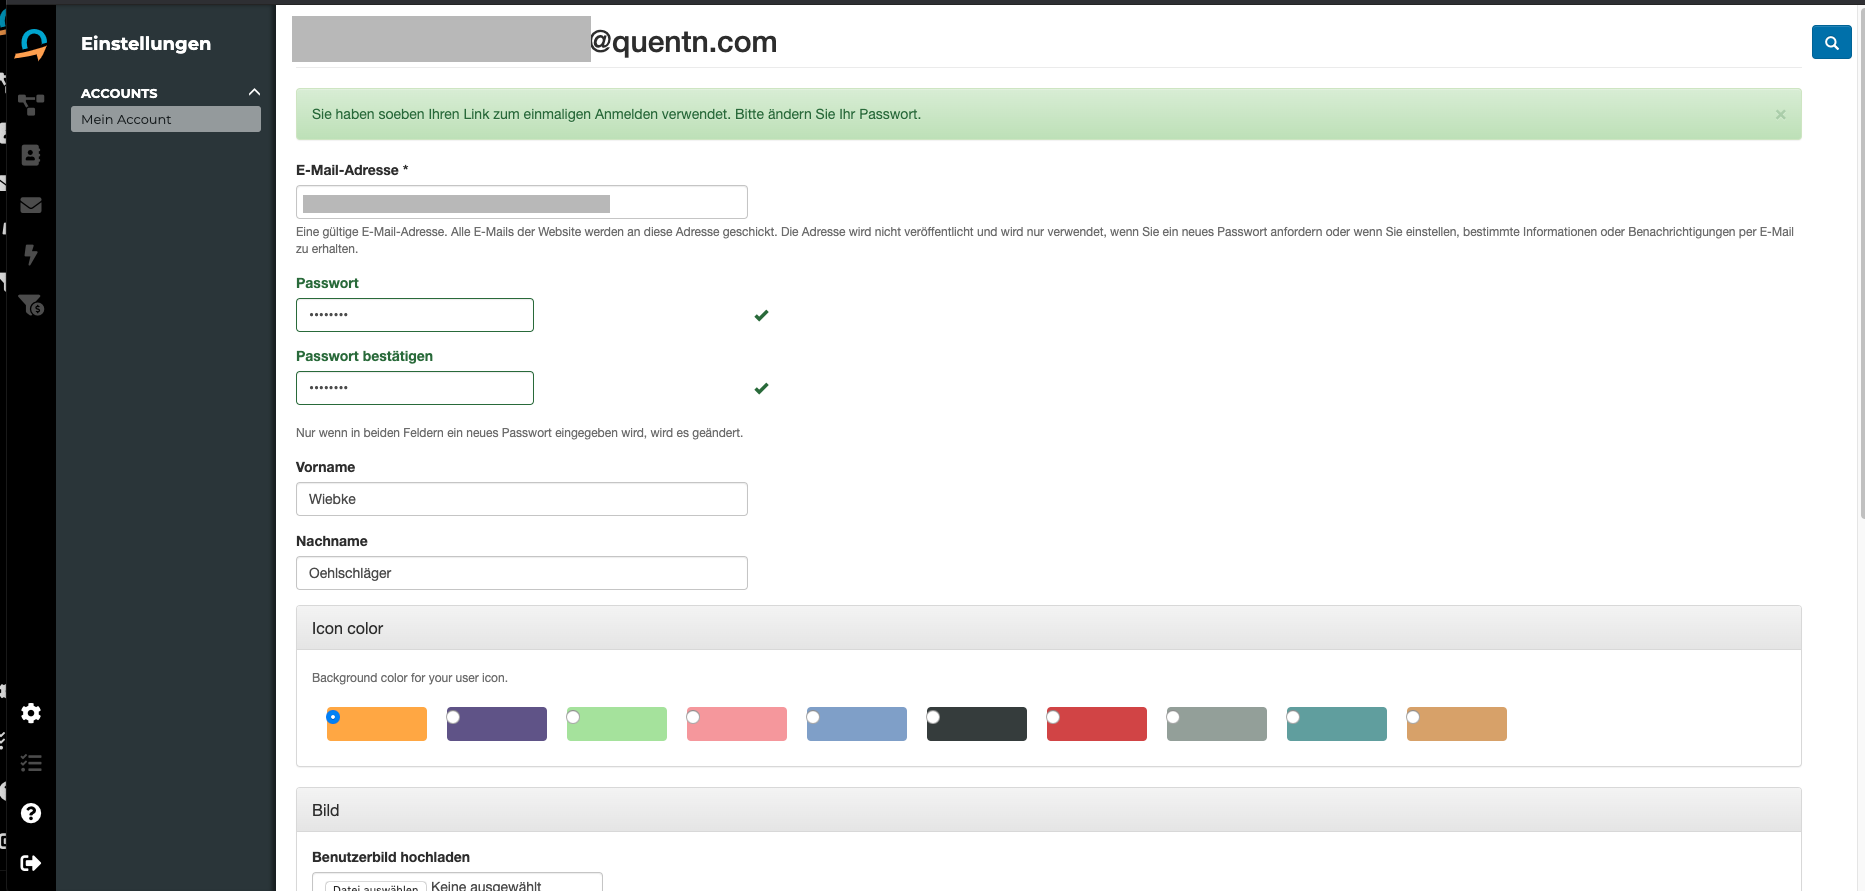Click the Vorname input field
The width and height of the screenshot is (1865, 891).
click(x=521, y=499)
